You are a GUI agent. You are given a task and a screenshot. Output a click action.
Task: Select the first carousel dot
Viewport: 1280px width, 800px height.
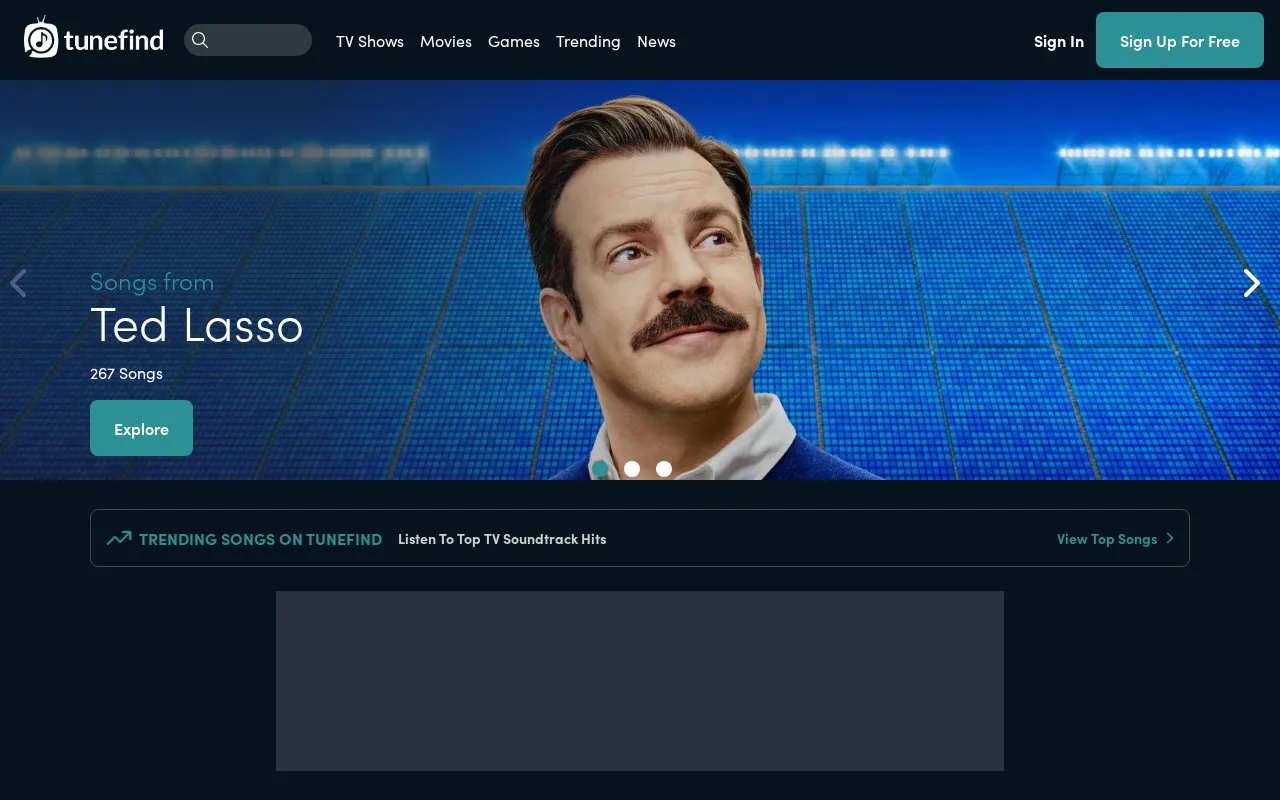[600, 469]
